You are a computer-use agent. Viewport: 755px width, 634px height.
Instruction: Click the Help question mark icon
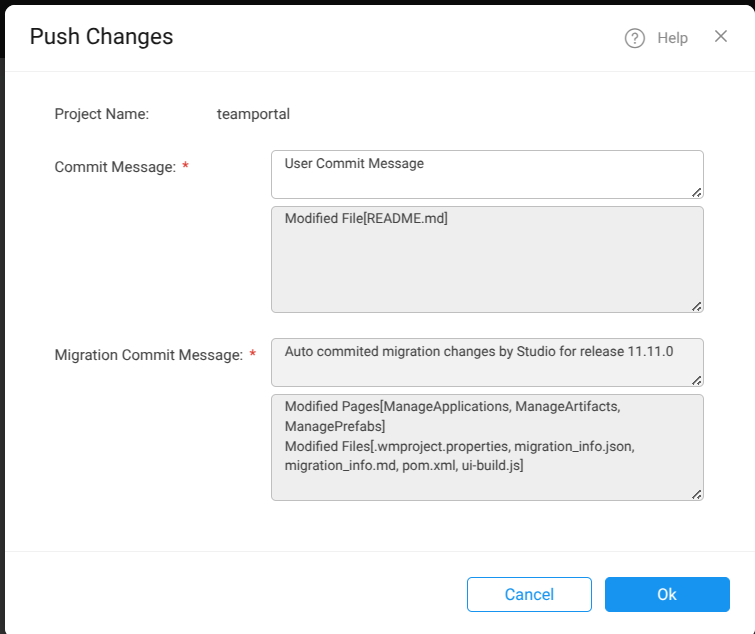pyautogui.click(x=634, y=38)
